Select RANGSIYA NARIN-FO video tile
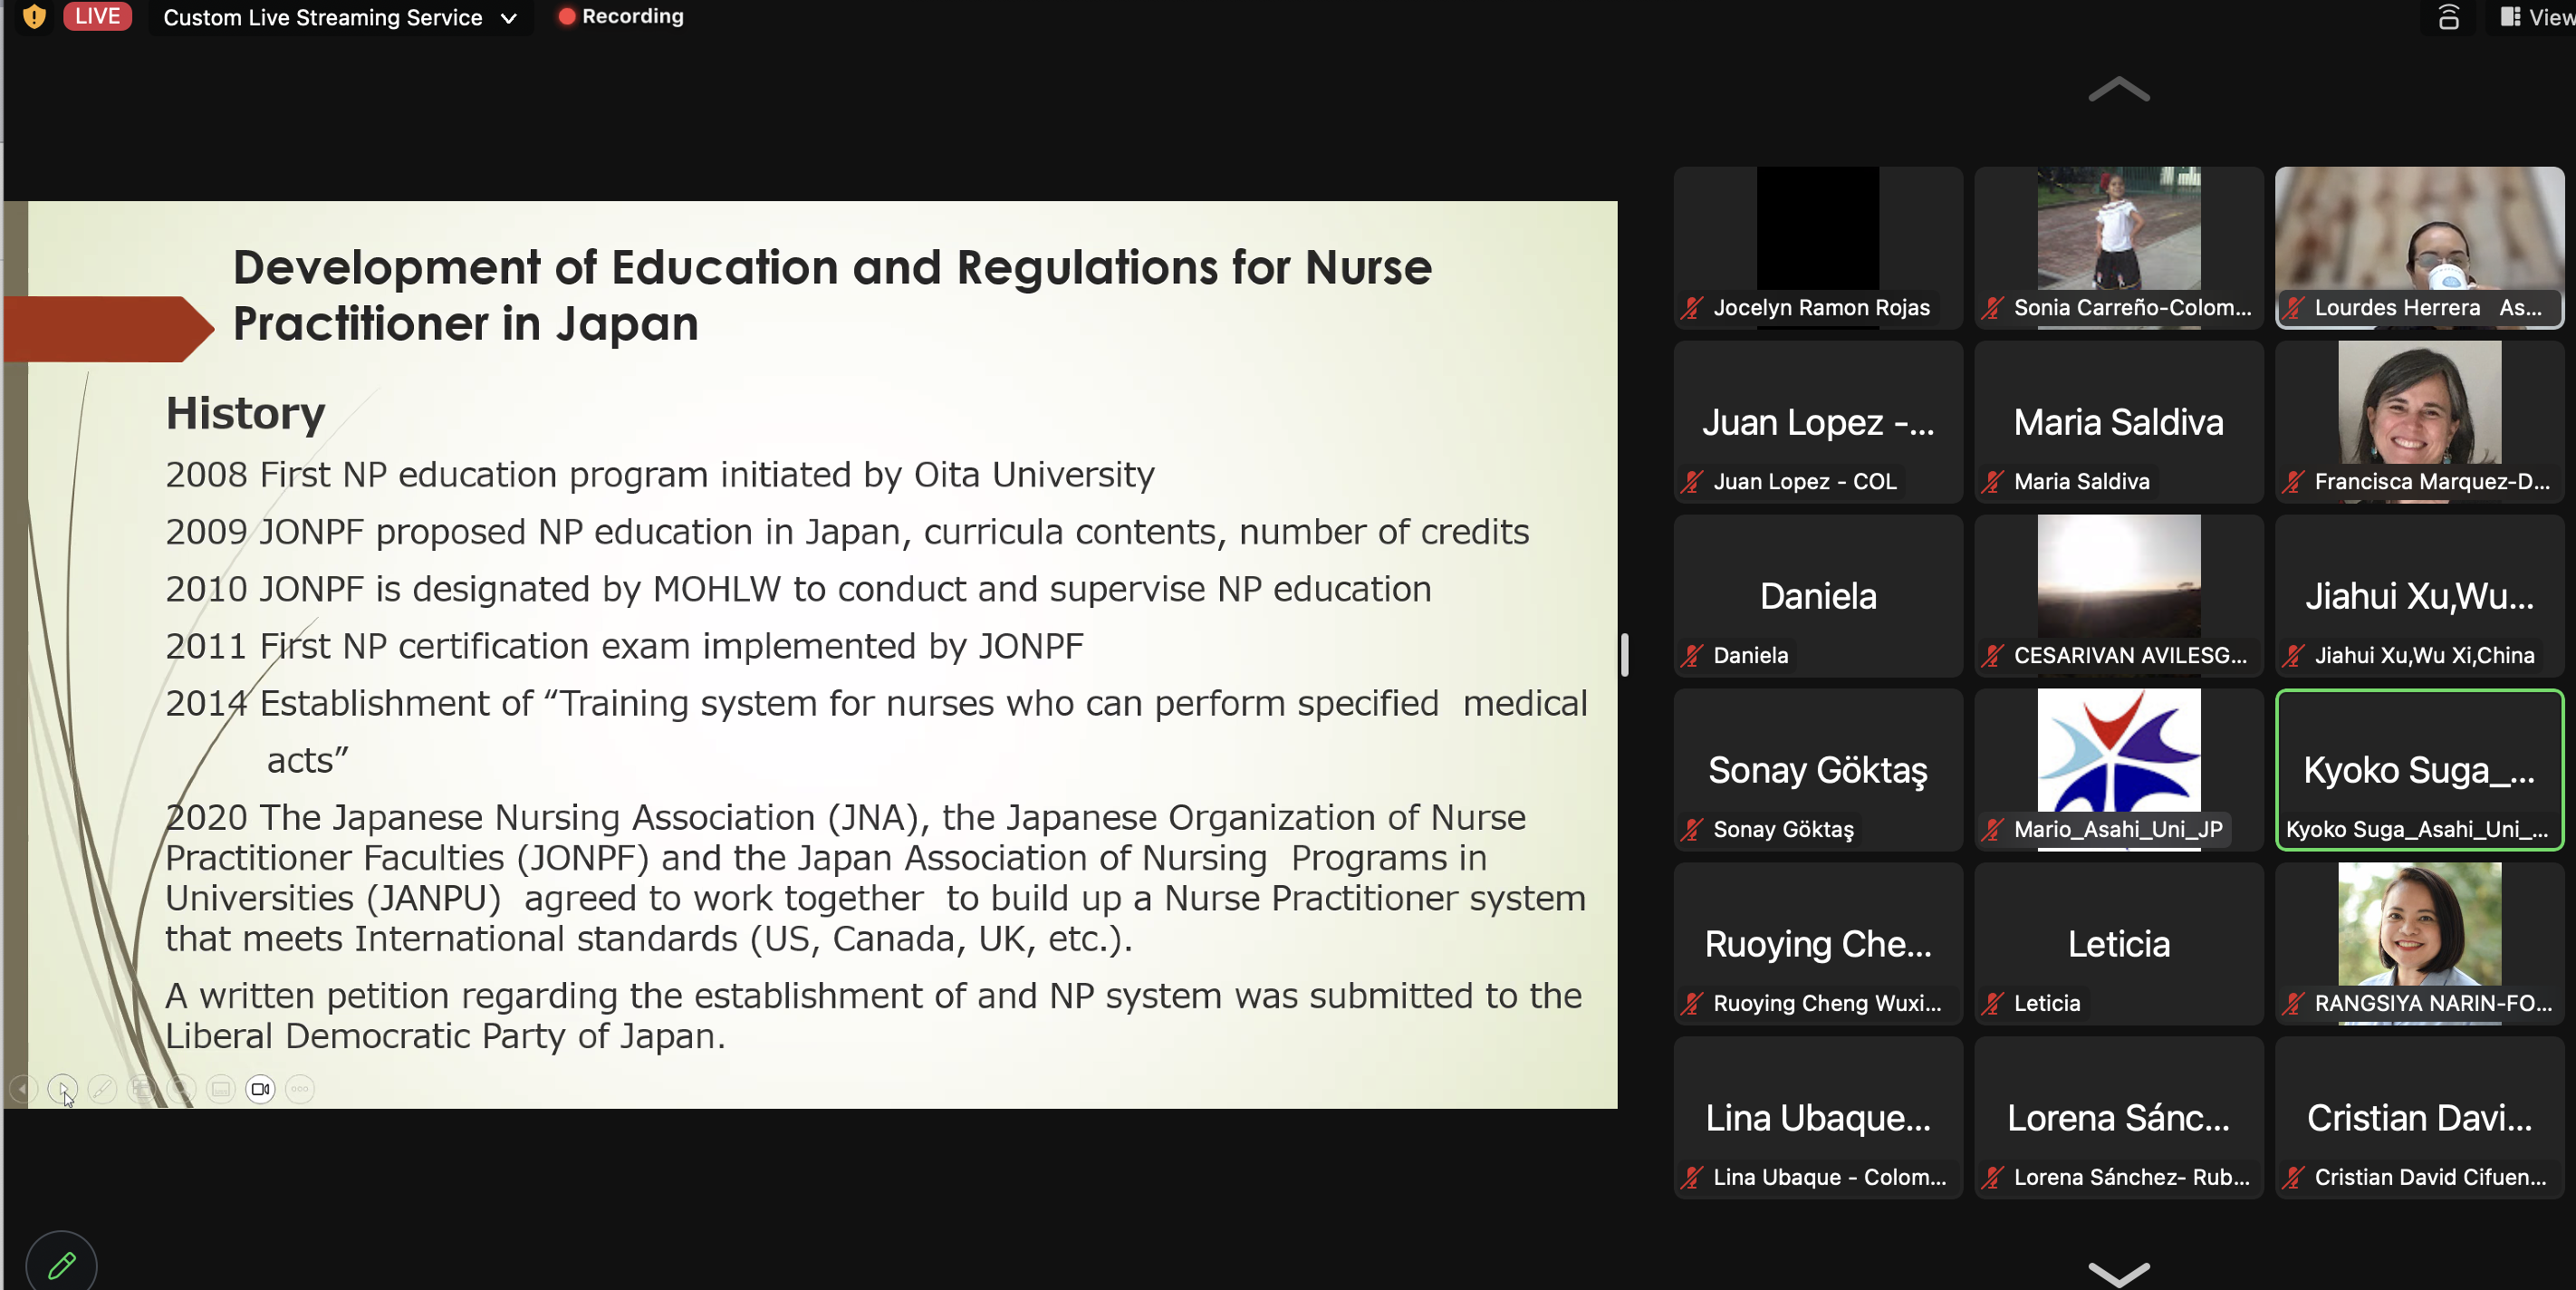 pos(2419,943)
